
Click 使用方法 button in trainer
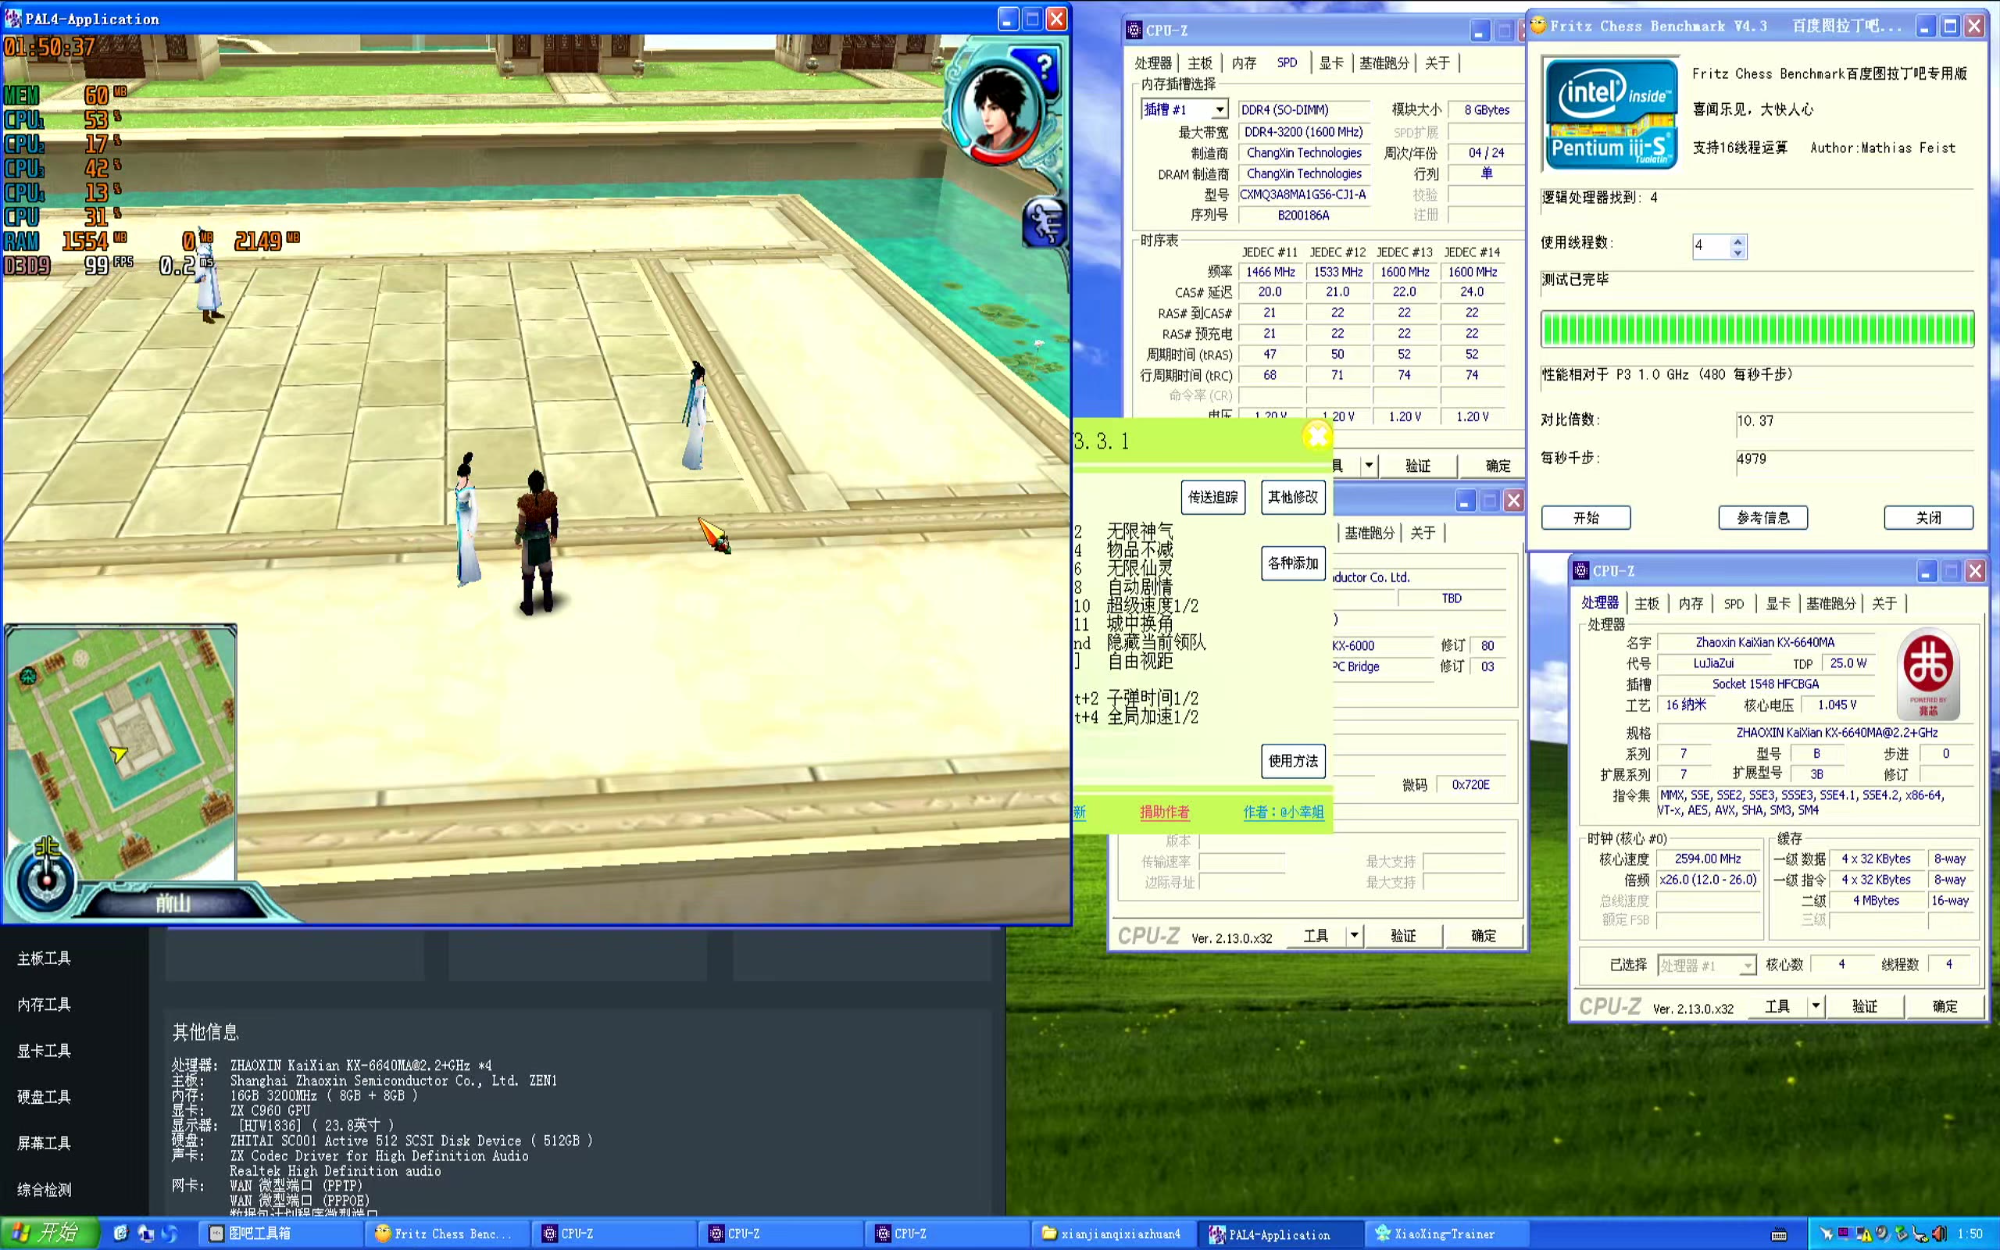[1293, 761]
